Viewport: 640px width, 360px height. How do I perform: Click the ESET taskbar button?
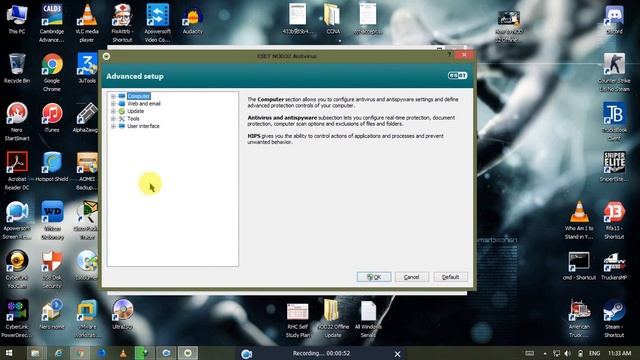(188, 353)
